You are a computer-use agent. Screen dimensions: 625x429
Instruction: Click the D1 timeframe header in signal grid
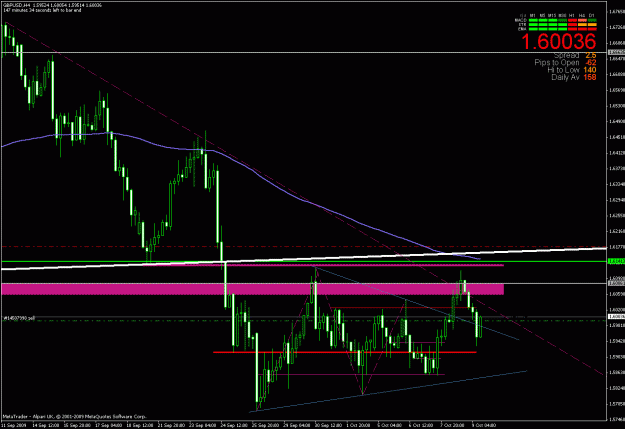pos(592,16)
